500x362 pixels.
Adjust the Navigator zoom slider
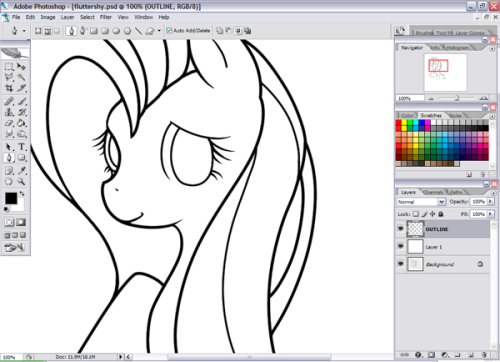coord(457,98)
